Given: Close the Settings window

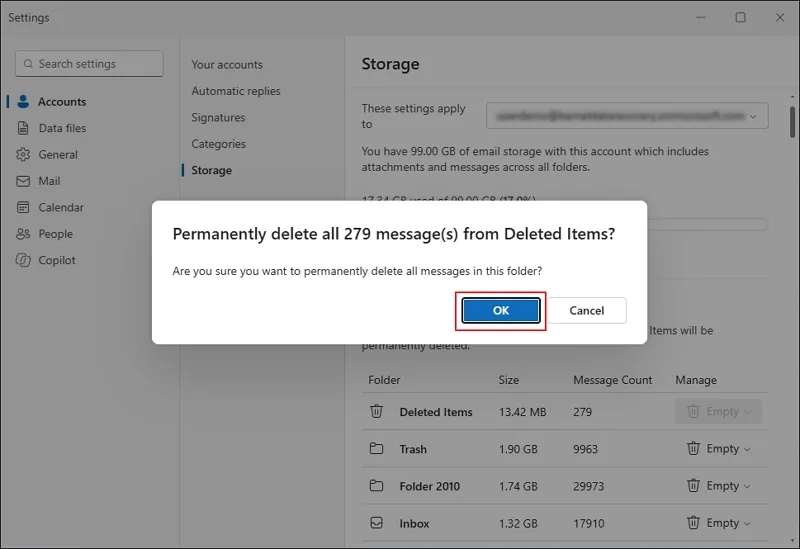Looking at the screenshot, I should coord(780,17).
